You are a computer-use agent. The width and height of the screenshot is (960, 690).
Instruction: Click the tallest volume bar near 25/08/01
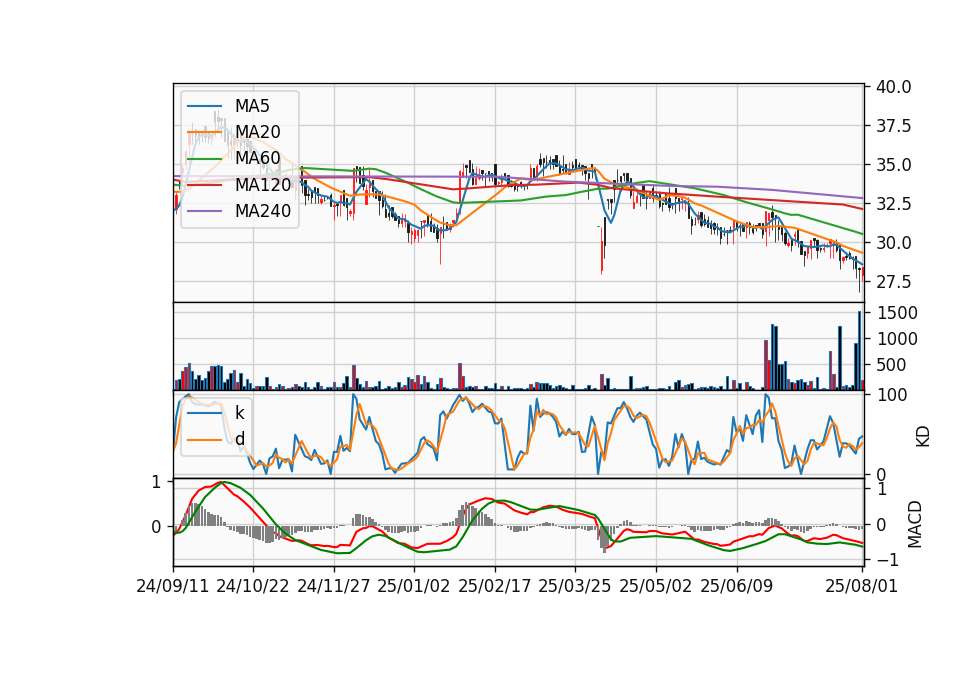[x=860, y=350]
